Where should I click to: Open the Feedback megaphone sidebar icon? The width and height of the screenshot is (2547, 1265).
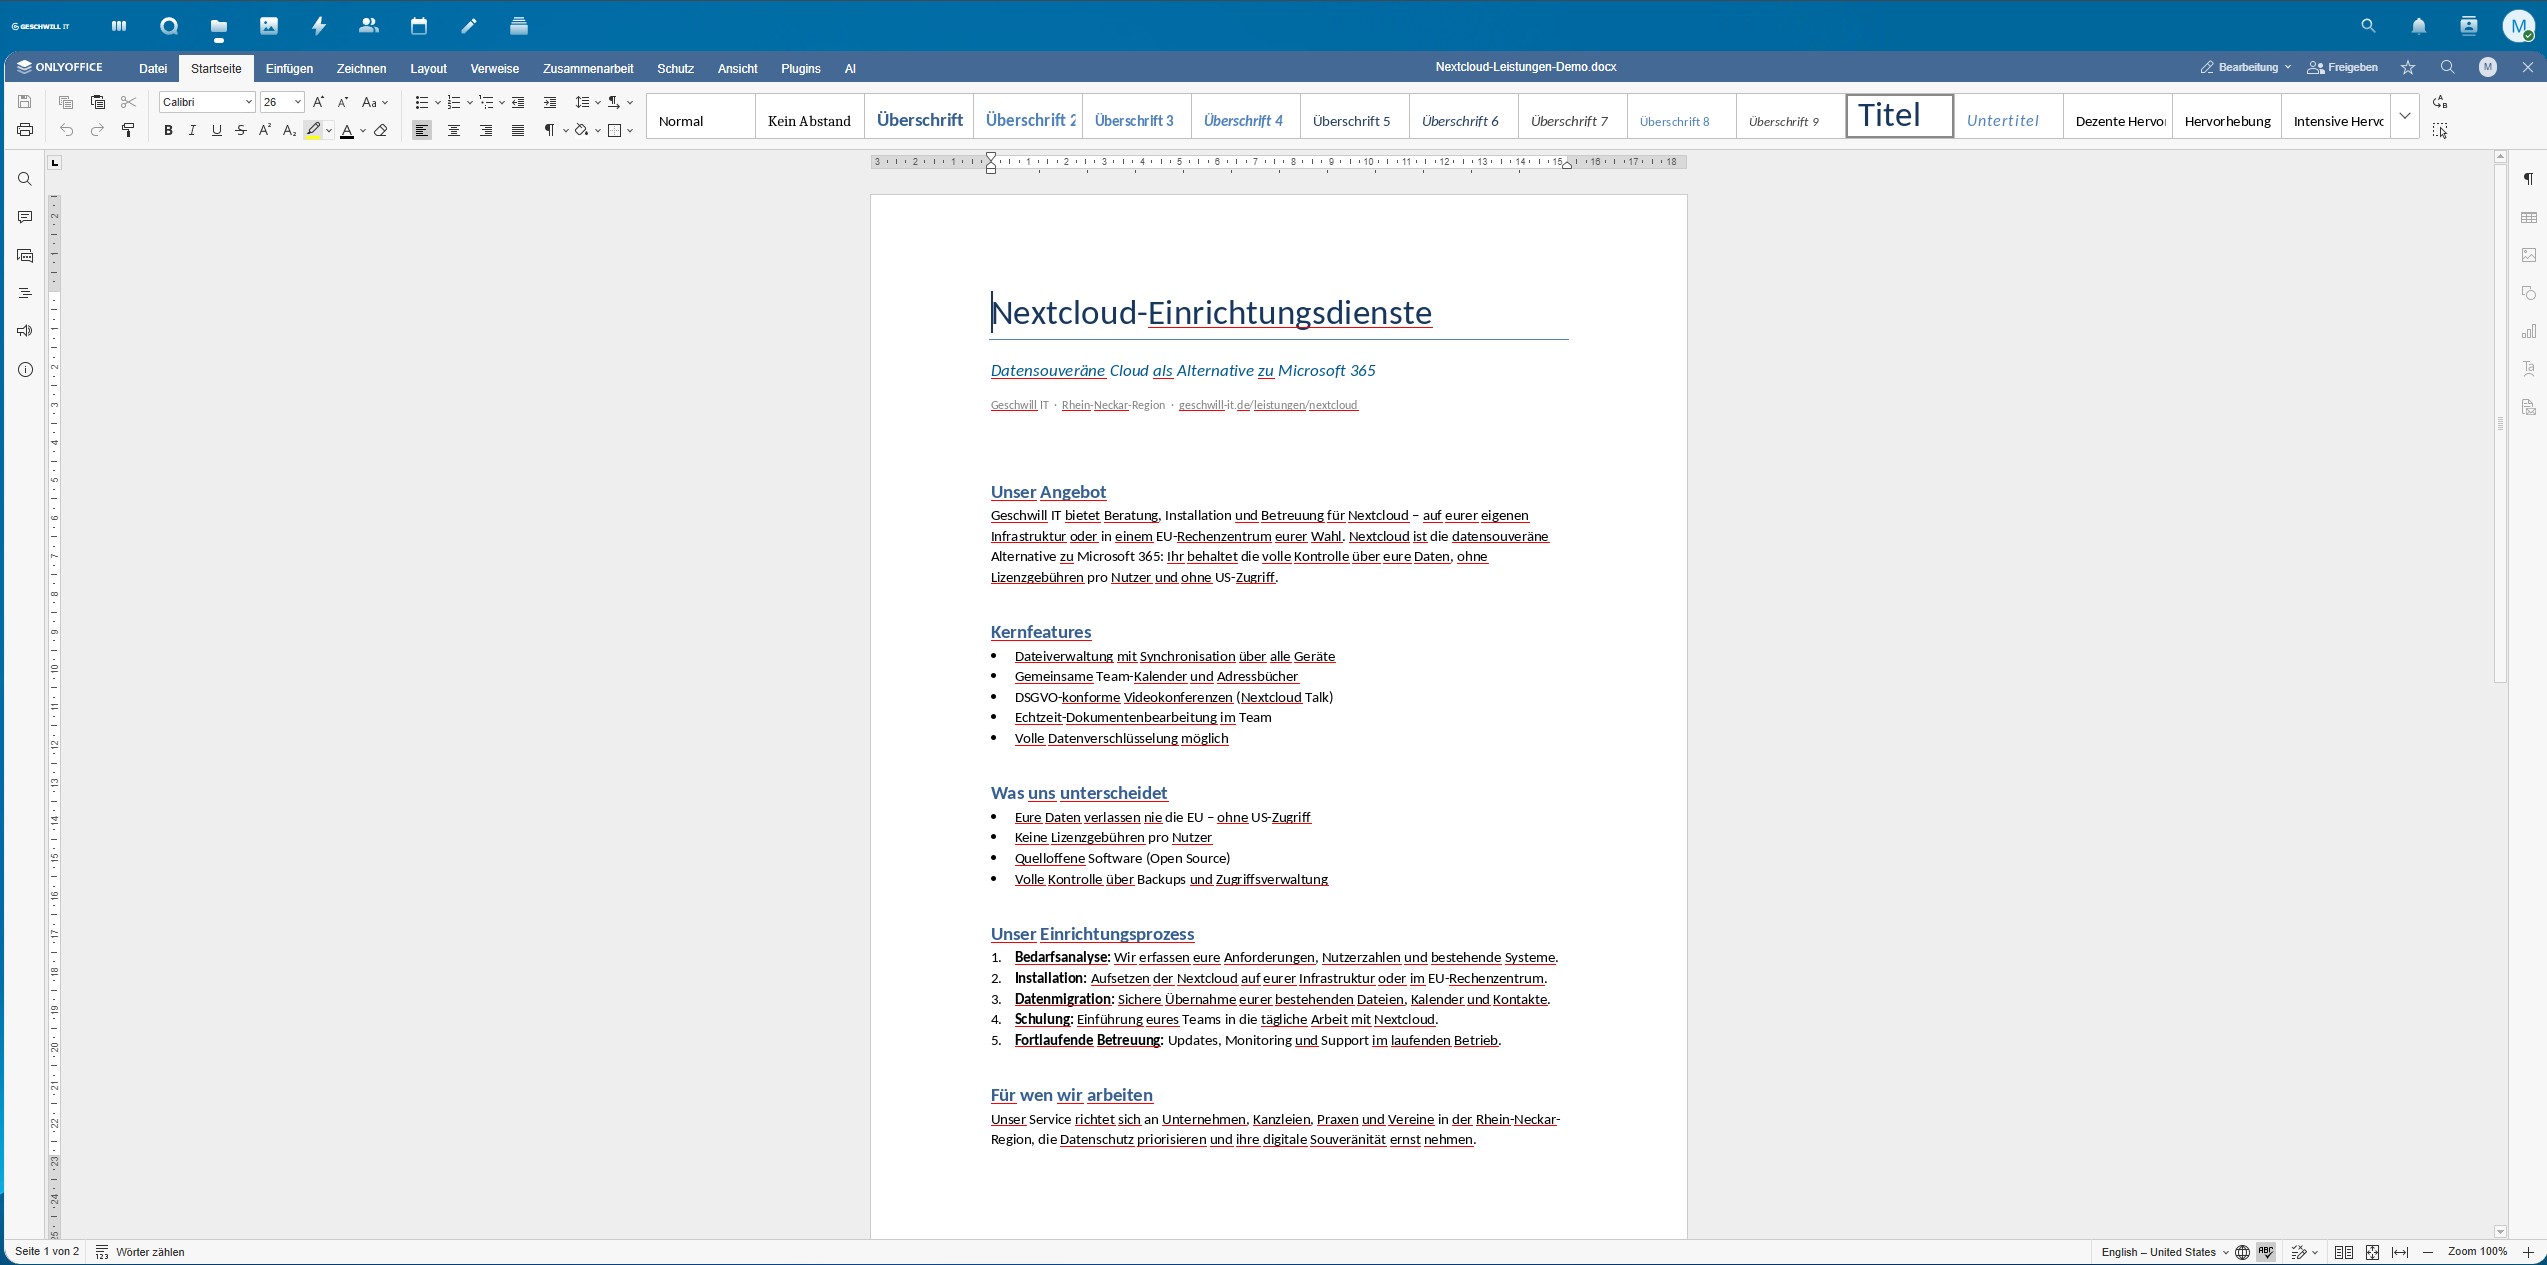[x=25, y=331]
